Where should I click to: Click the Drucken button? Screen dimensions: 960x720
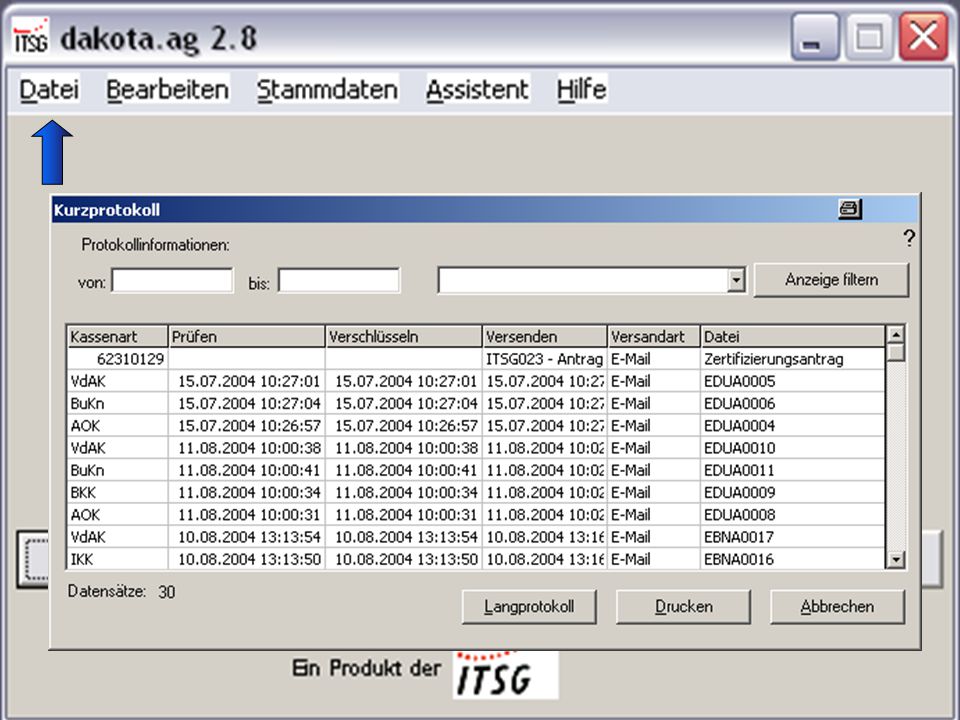pyautogui.click(x=683, y=607)
